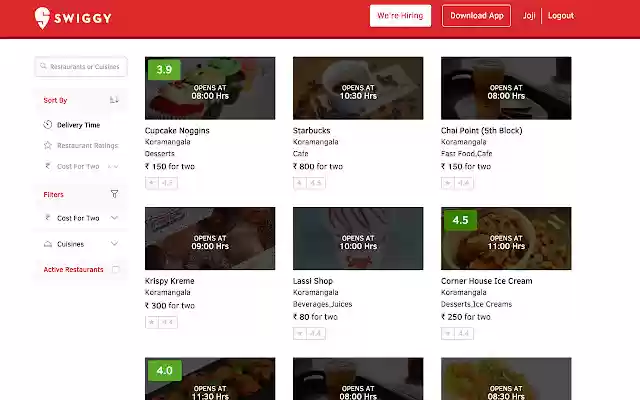This screenshot has width=640, height=400.
Task: Click the star rating under Cupcake Noggins
Action: click(161, 183)
